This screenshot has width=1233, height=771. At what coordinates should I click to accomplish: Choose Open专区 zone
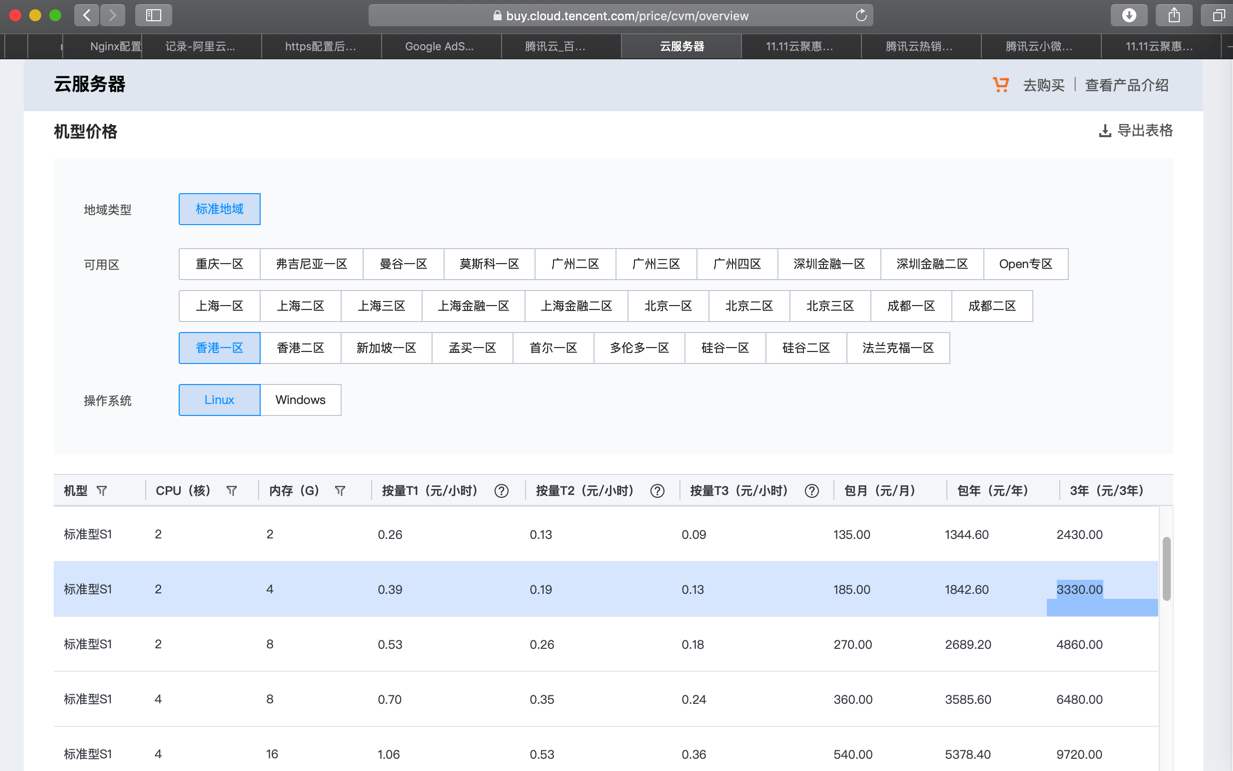coord(1025,264)
